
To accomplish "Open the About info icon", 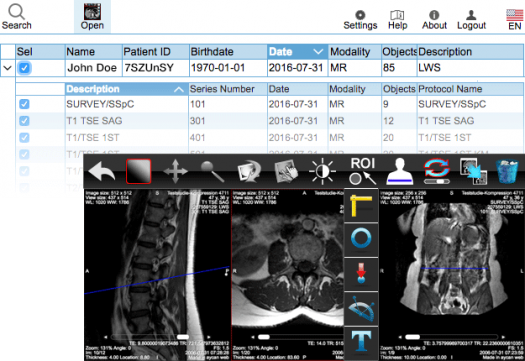I will point(434,15).
